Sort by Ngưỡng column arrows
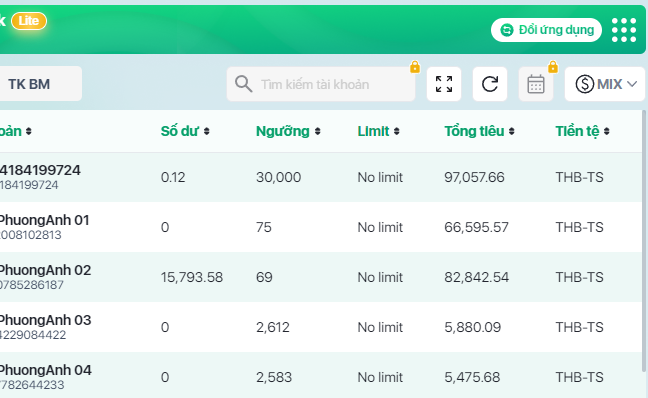The width and height of the screenshot is (648, 398). [317, 131]
